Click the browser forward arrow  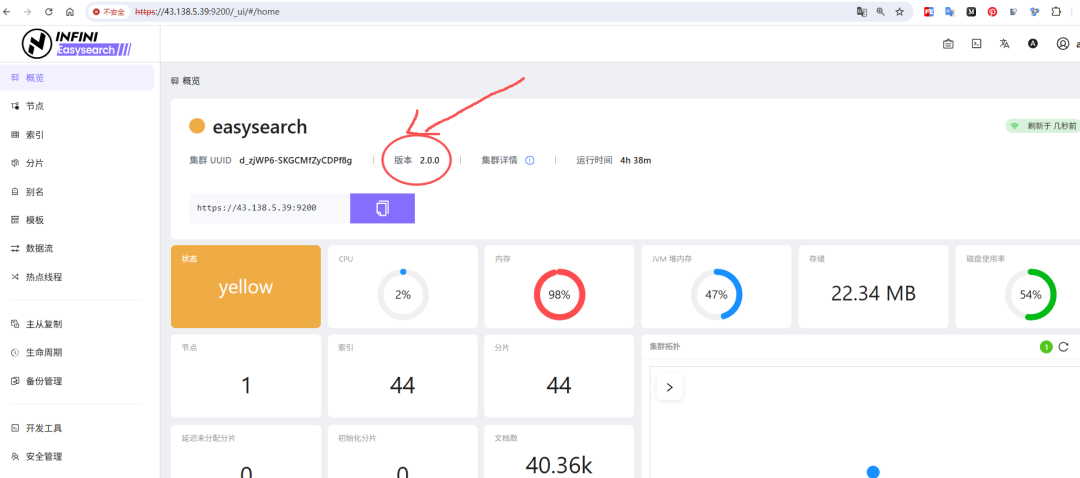(x=28, y=12)
